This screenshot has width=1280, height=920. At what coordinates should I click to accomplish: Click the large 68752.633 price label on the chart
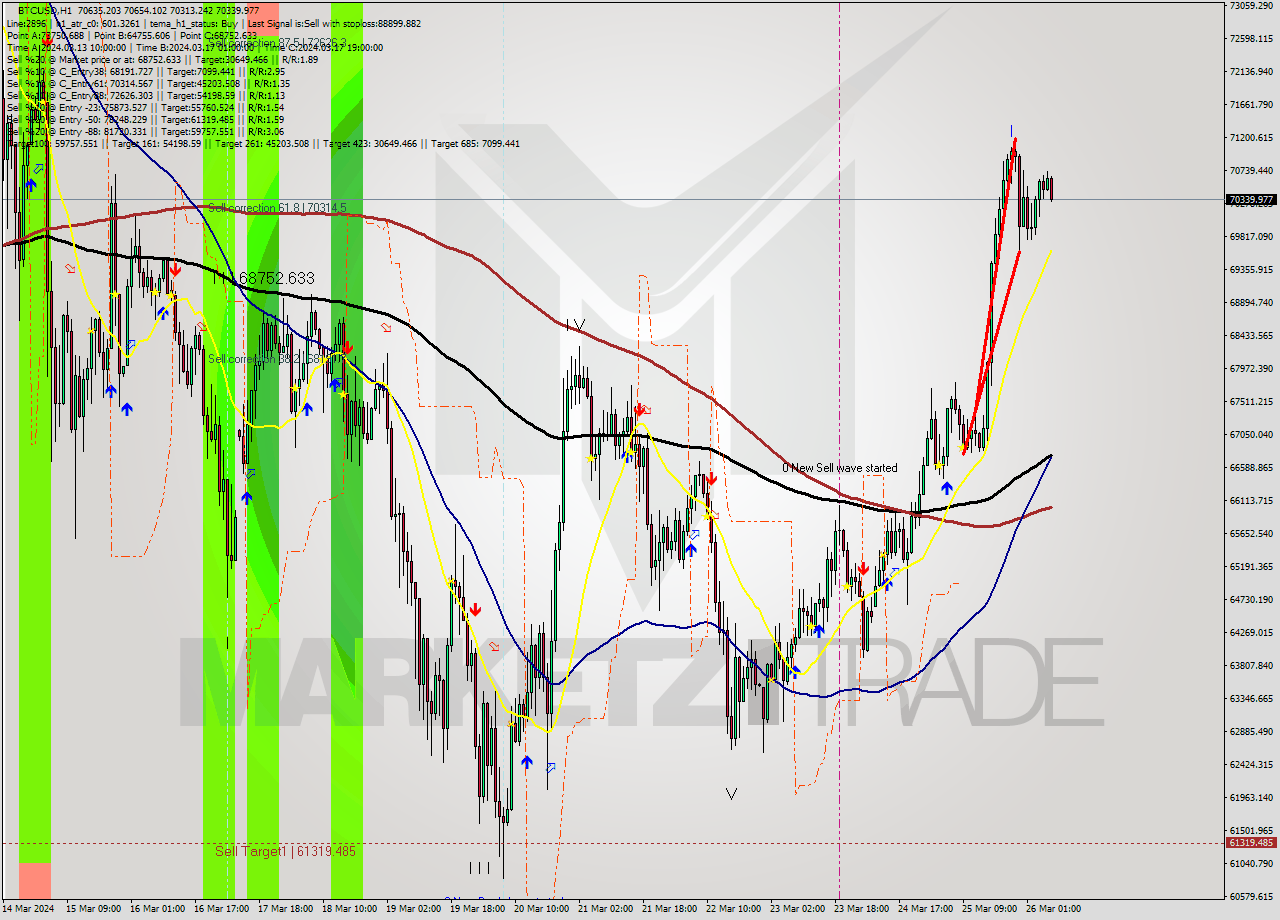(276, 278)
